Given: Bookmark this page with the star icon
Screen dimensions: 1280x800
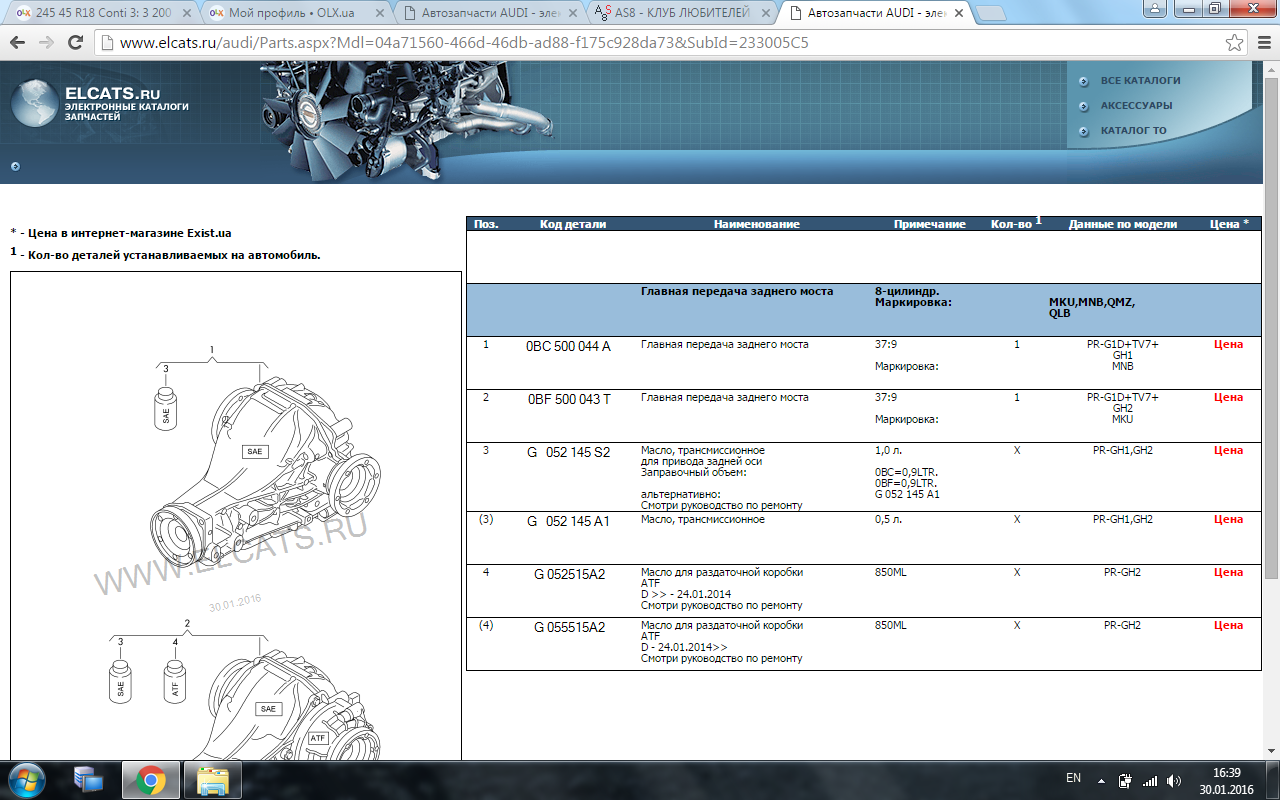Looking at the screenshot, I should pos(1235,43).
